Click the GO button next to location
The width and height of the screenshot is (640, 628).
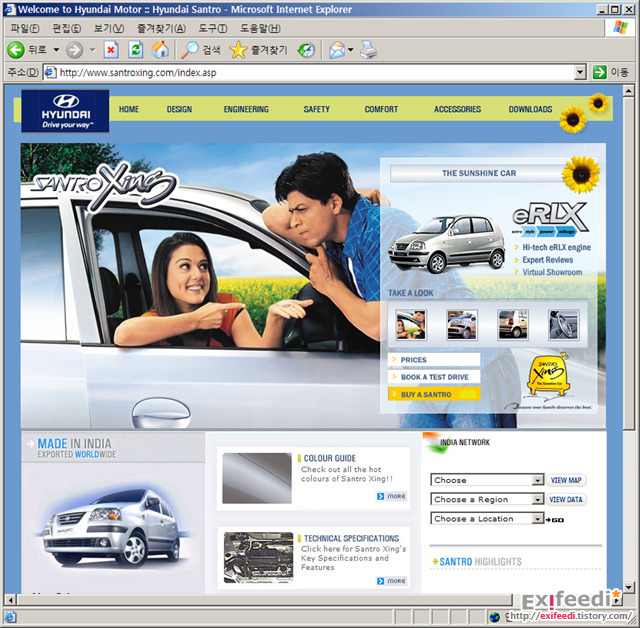(x=555, y=519)
